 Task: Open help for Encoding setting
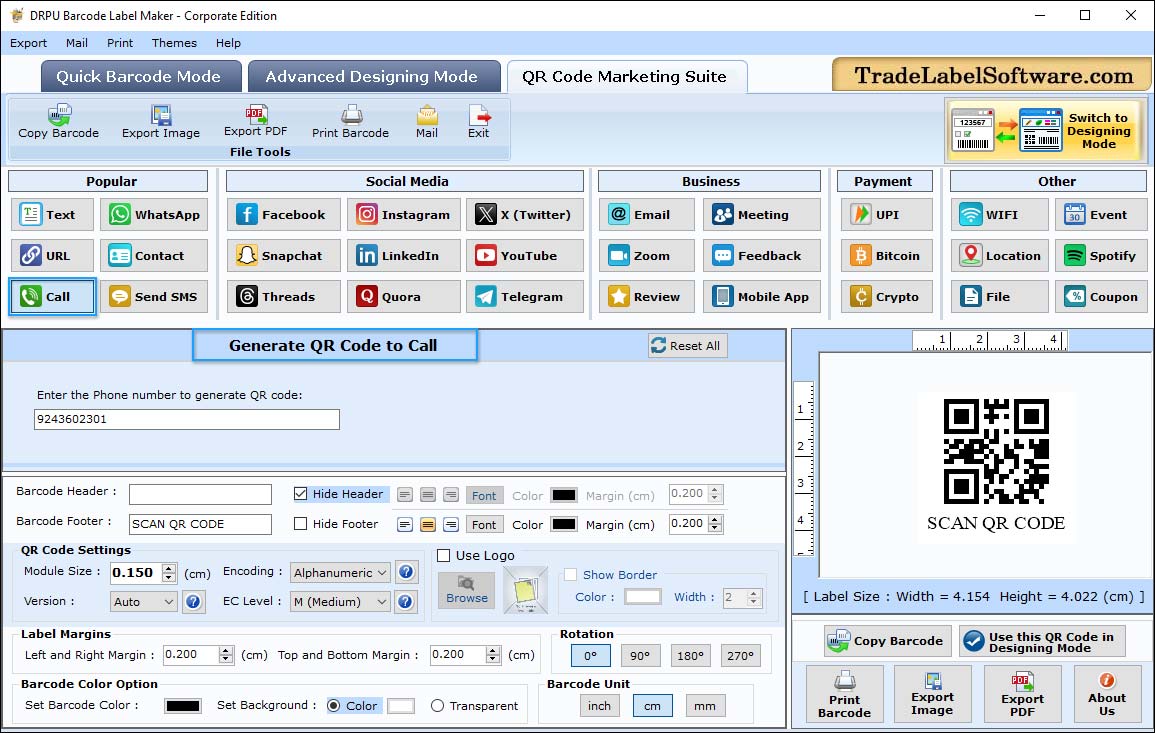point(405,572)
